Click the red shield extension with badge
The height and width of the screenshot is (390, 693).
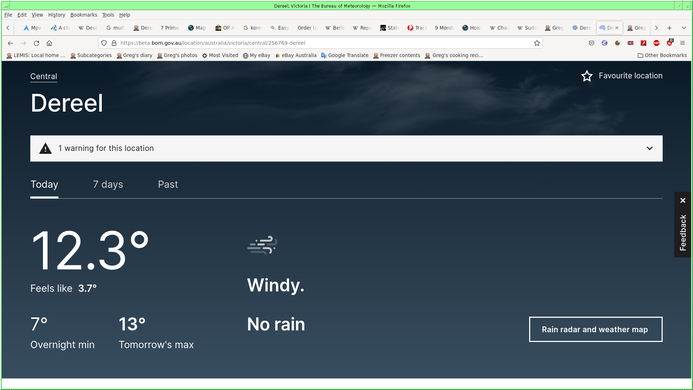(x=670, y=43)
